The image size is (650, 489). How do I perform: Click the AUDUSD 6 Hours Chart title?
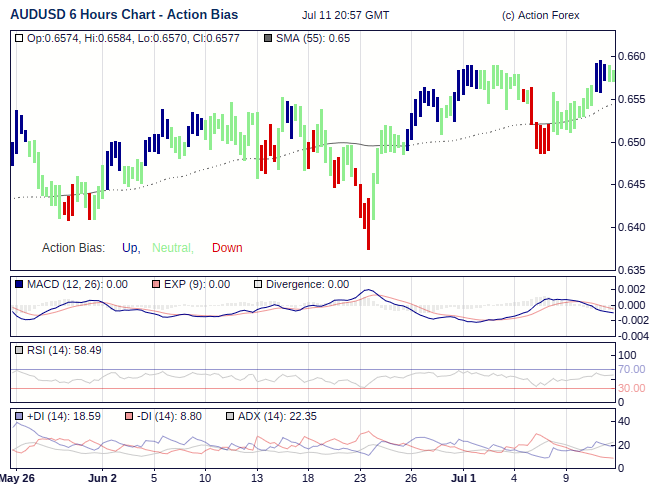coord(124,15)
